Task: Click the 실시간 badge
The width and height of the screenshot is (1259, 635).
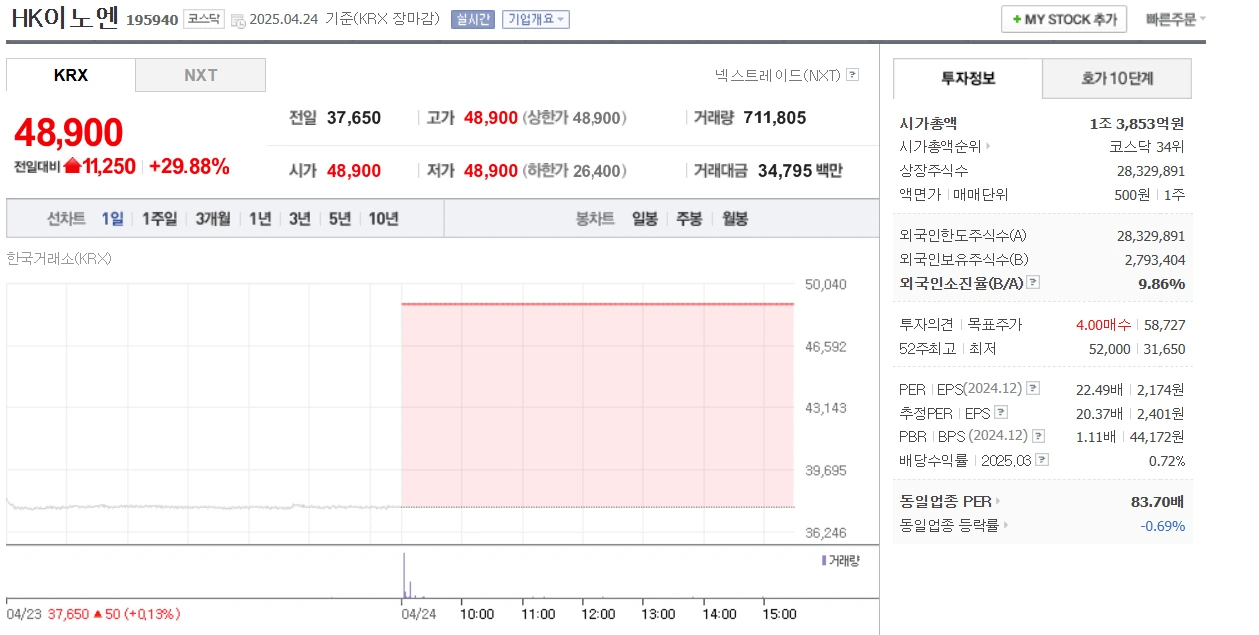Action: point(473,19)
